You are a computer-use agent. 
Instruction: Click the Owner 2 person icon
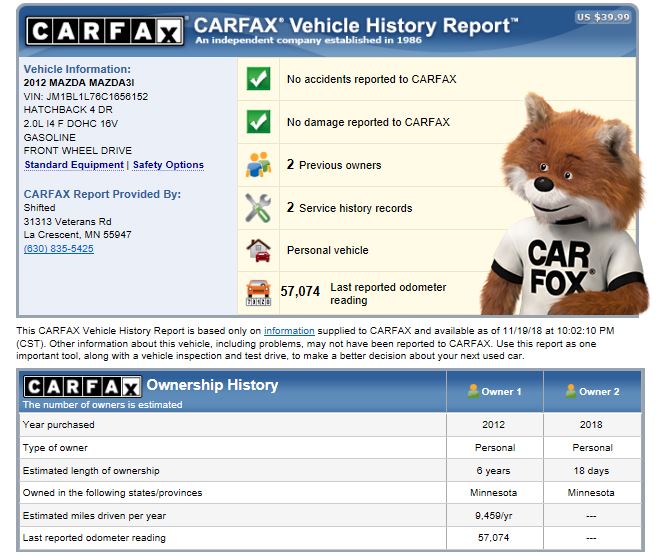(571, 391)
